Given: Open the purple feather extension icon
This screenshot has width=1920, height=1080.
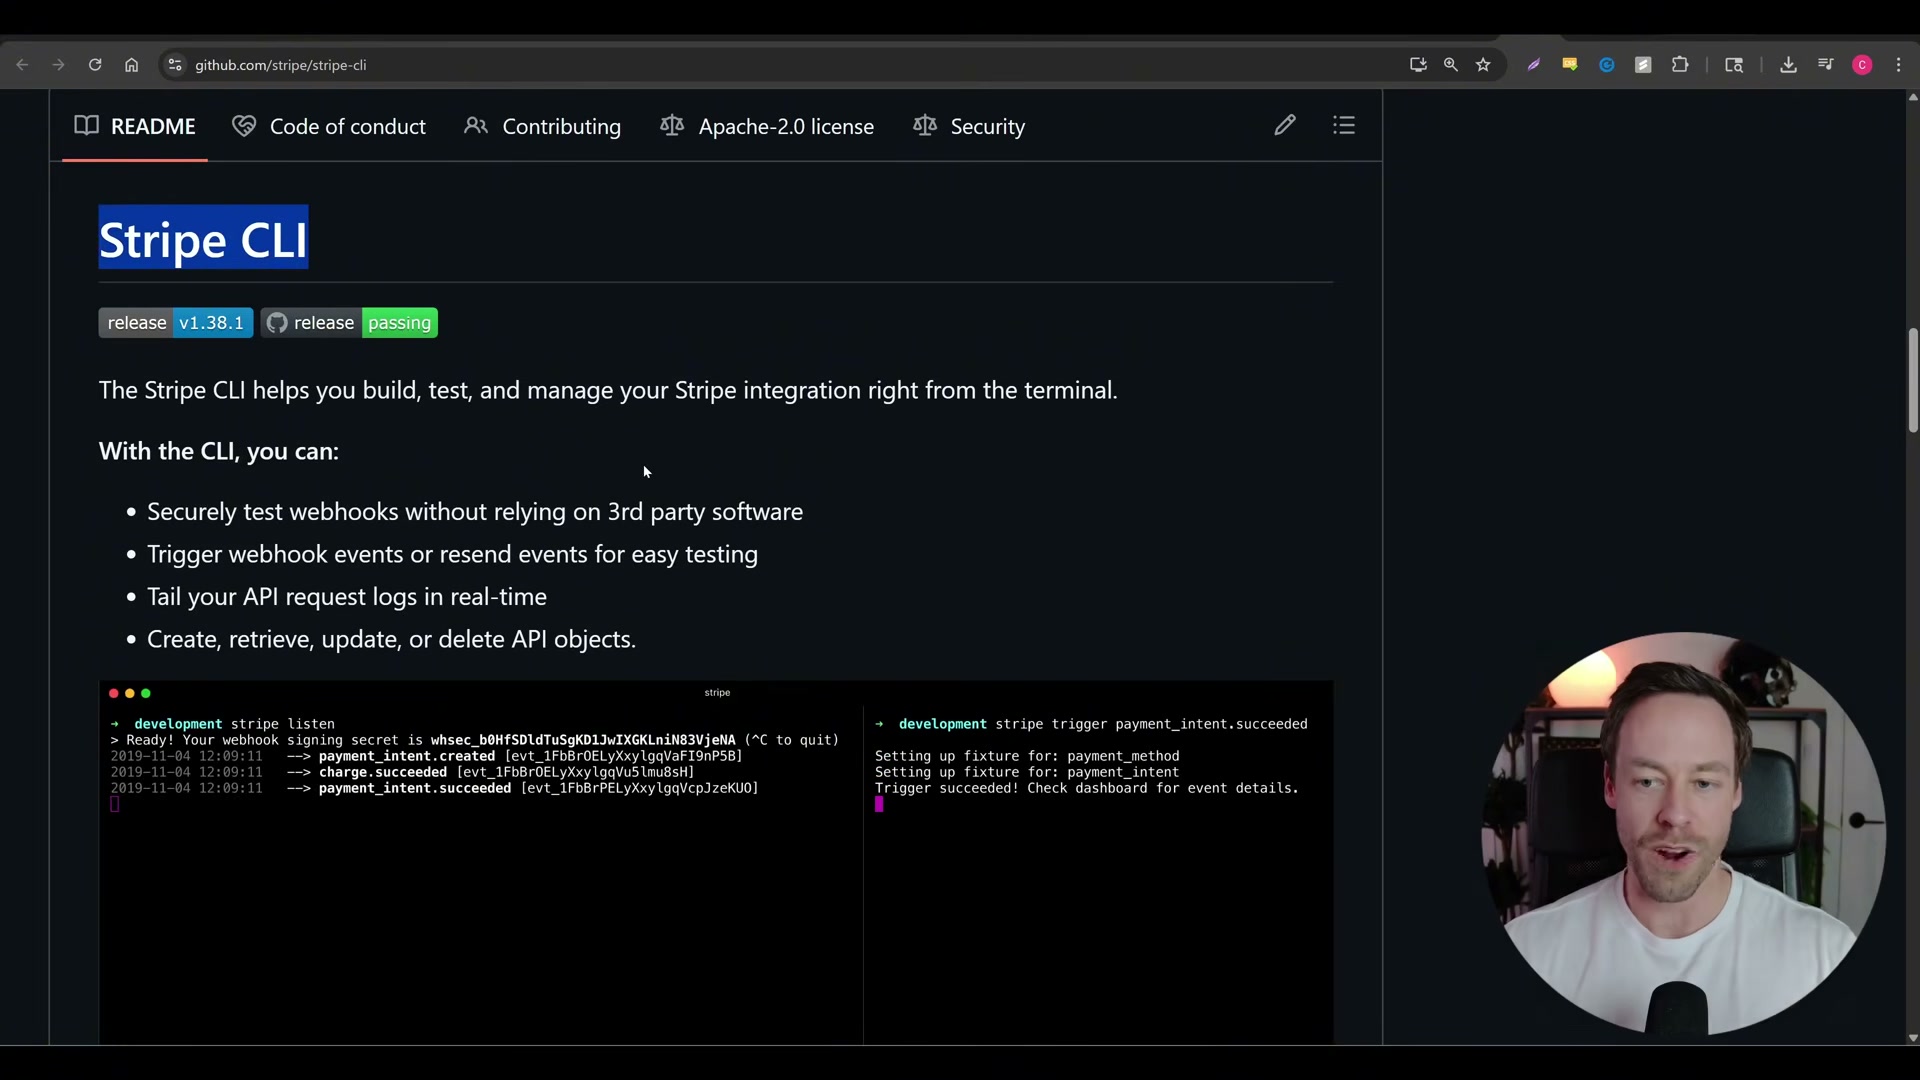Looking at the screenshot, I should 1533,65.
